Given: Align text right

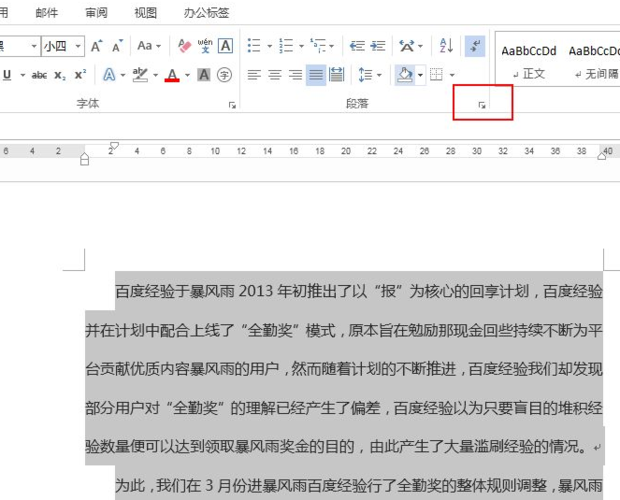Looking at the screenshot, I should pyautogui.click(x=295, y=74).
